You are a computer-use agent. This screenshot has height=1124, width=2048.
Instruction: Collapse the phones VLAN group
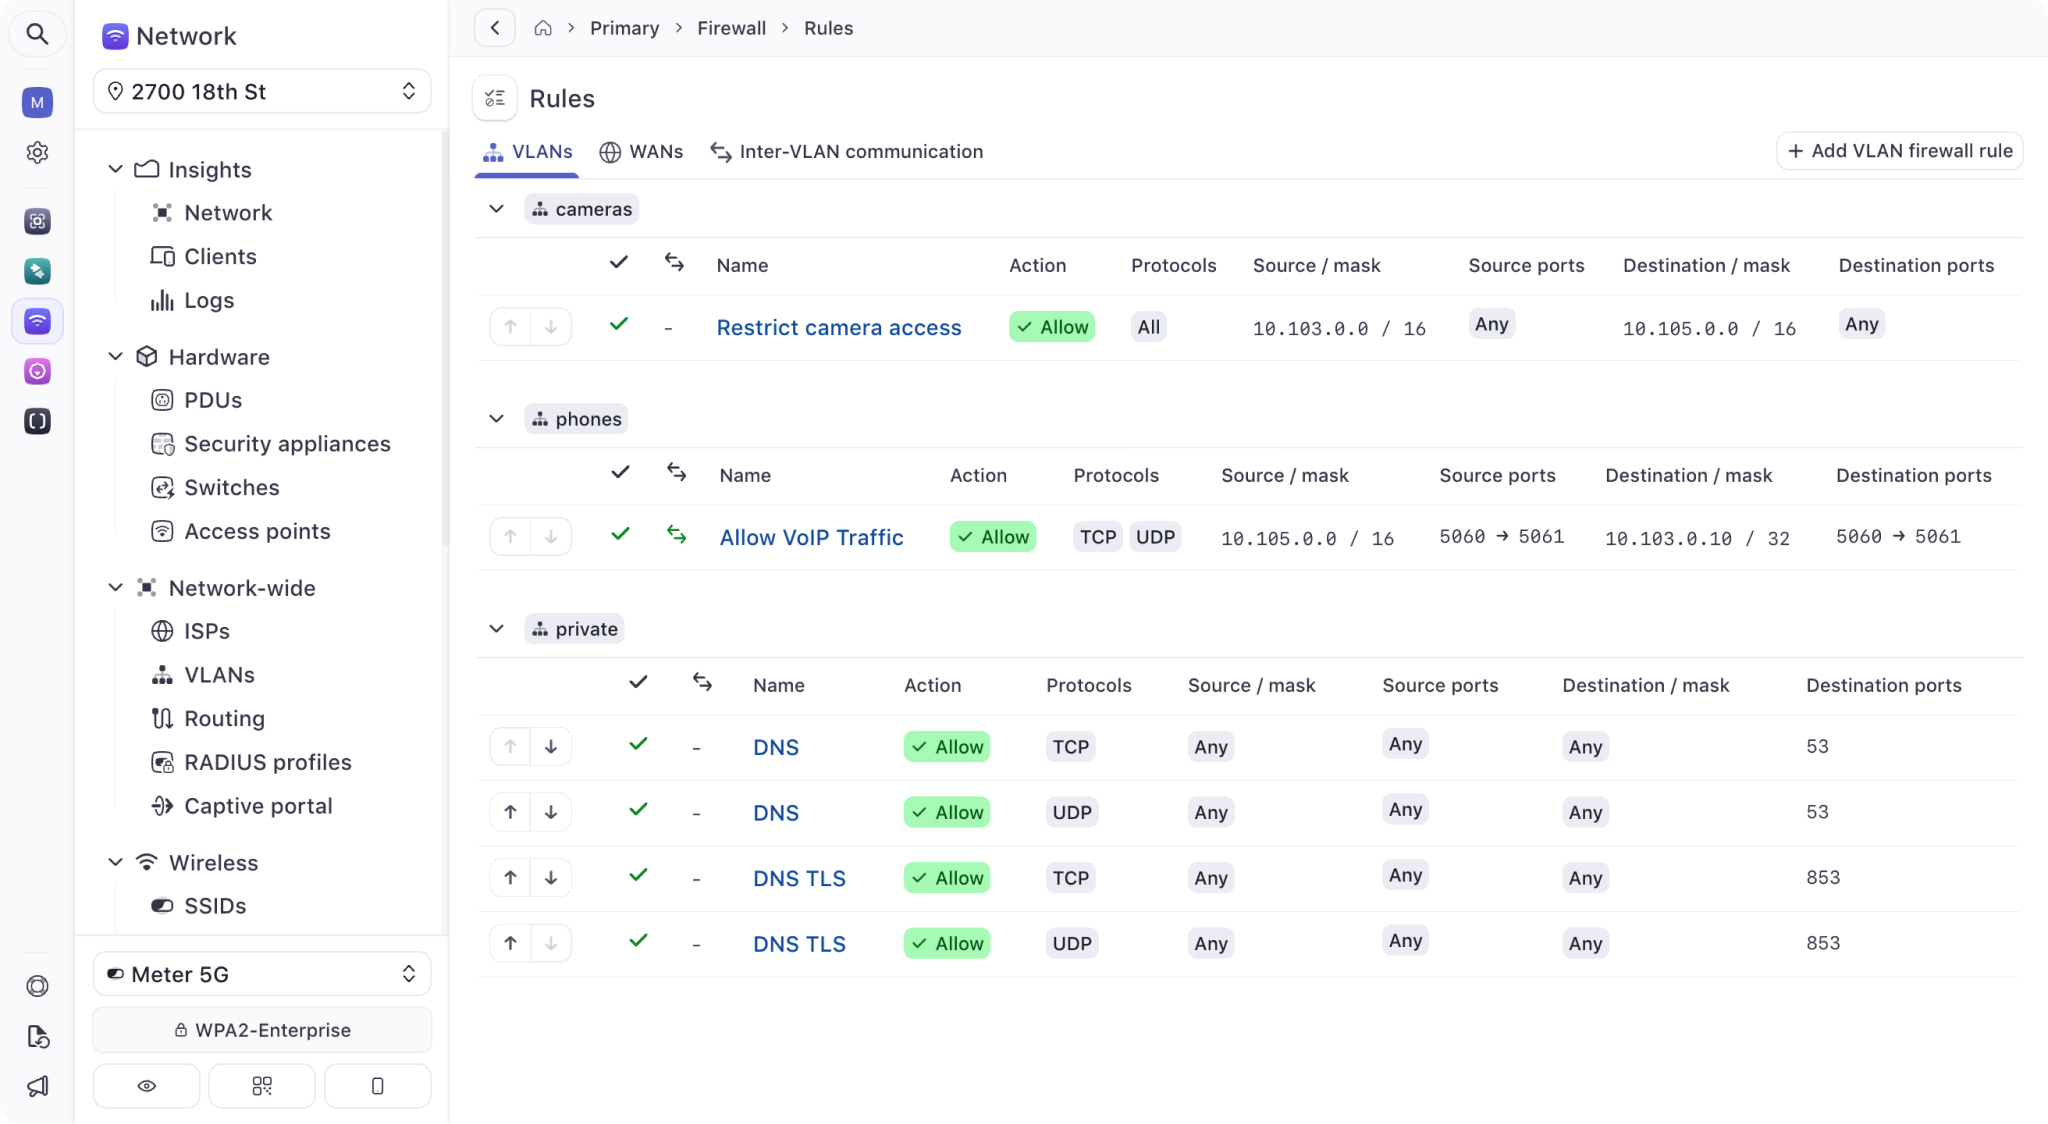(x=496, y=419)
